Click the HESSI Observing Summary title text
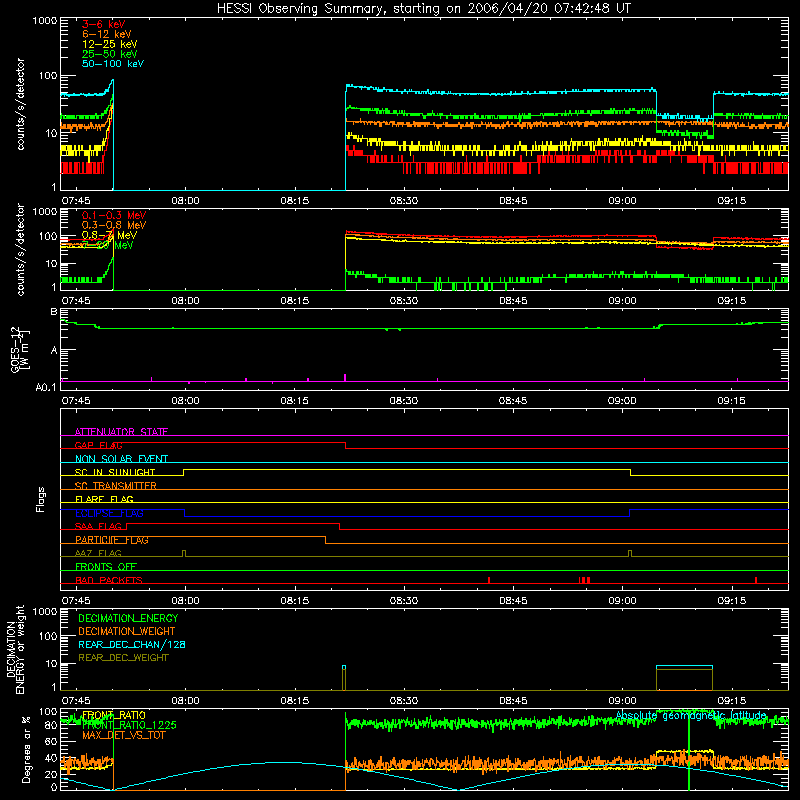800x800 pixels. tap(423, 9)
